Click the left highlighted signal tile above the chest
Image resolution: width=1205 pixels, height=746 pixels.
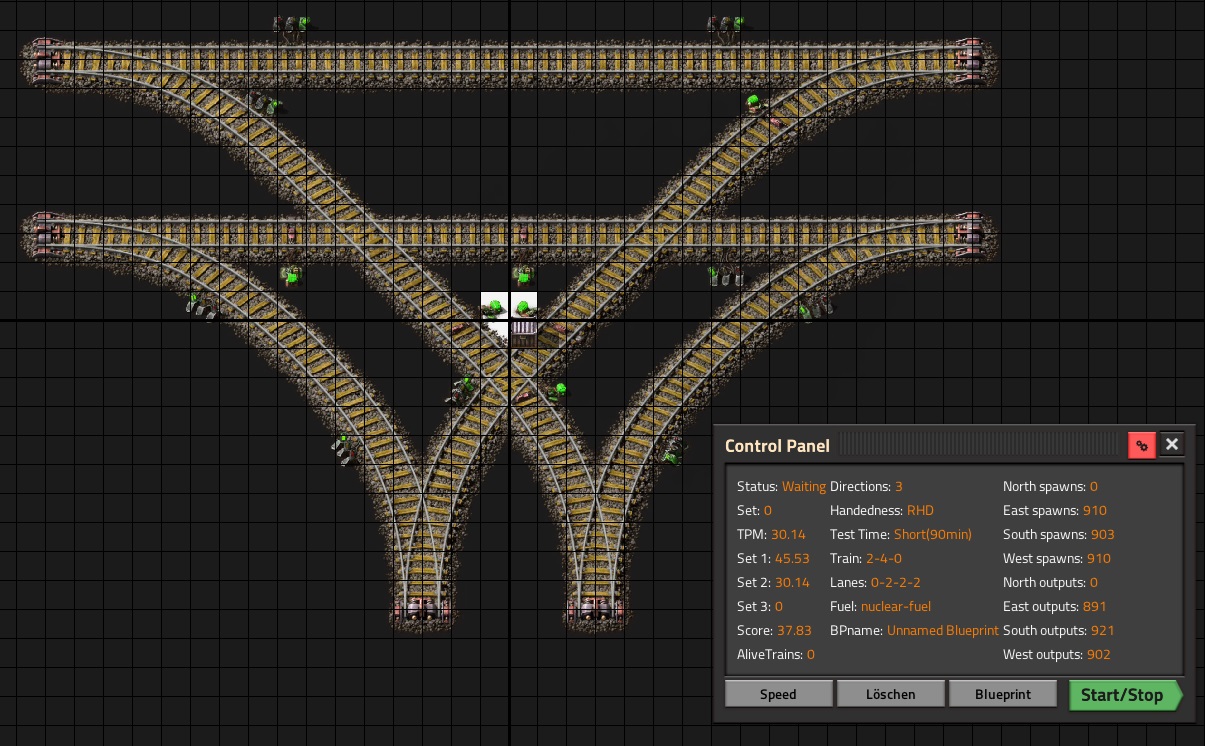495,305
